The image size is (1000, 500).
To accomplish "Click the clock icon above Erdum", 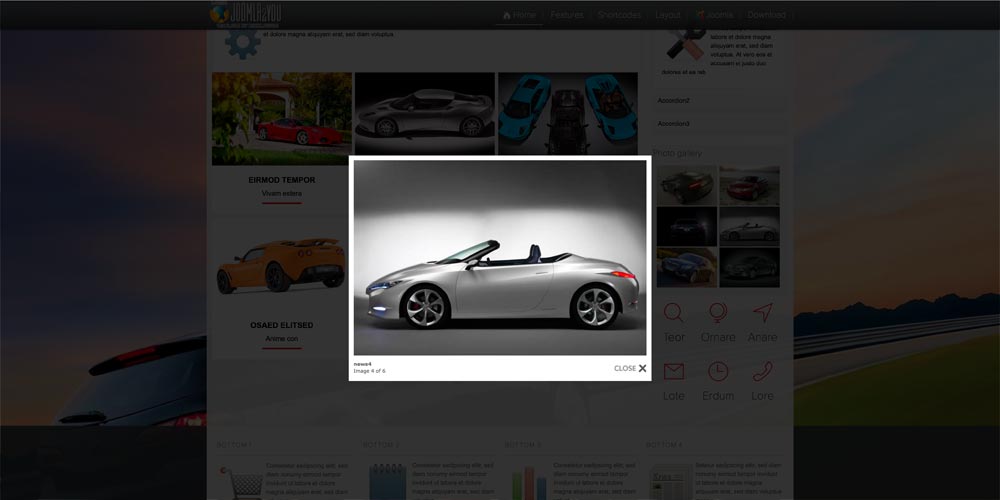I will coord(717,371).
